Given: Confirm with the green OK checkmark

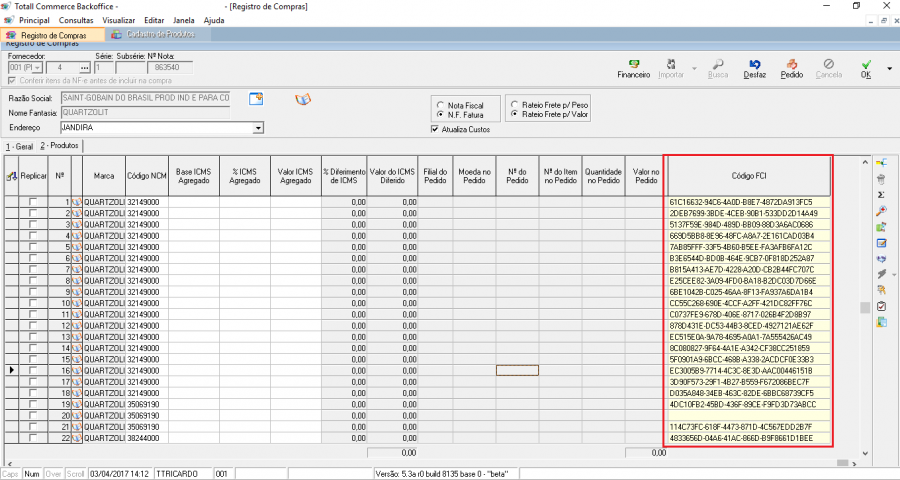Looking at the screenshot, I should (x=866, y=66).
